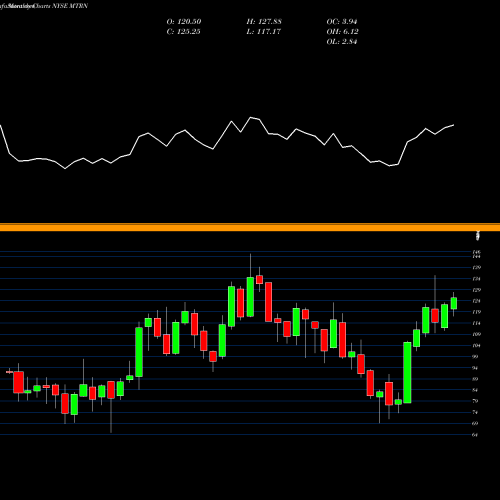Click the 'OL: 2.84' value

(x=342, y=42)
